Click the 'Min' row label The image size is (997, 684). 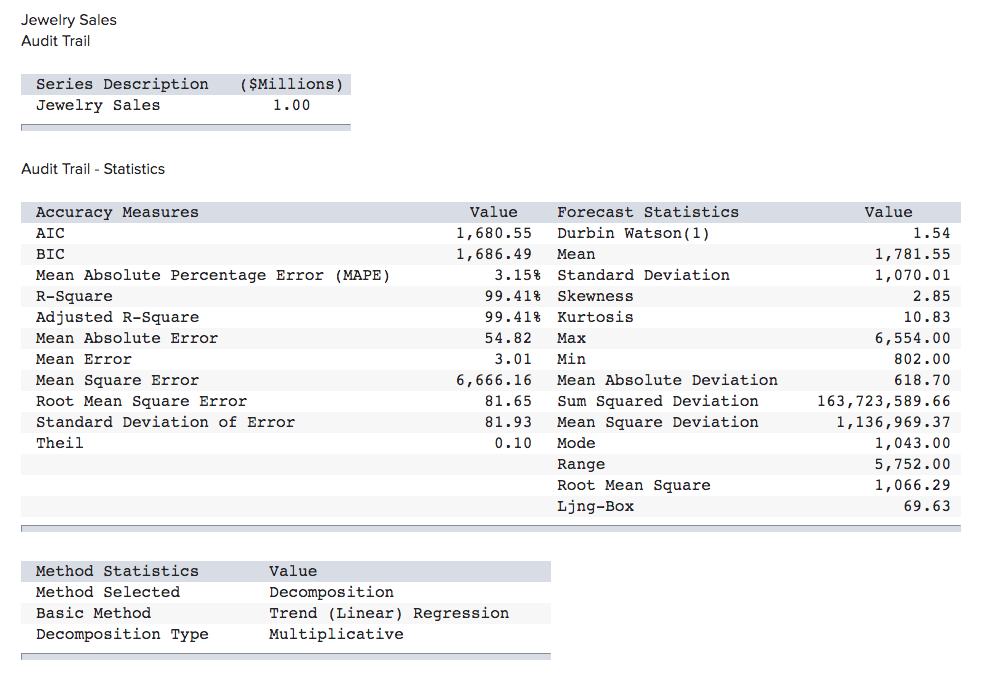tap(572, 359)
